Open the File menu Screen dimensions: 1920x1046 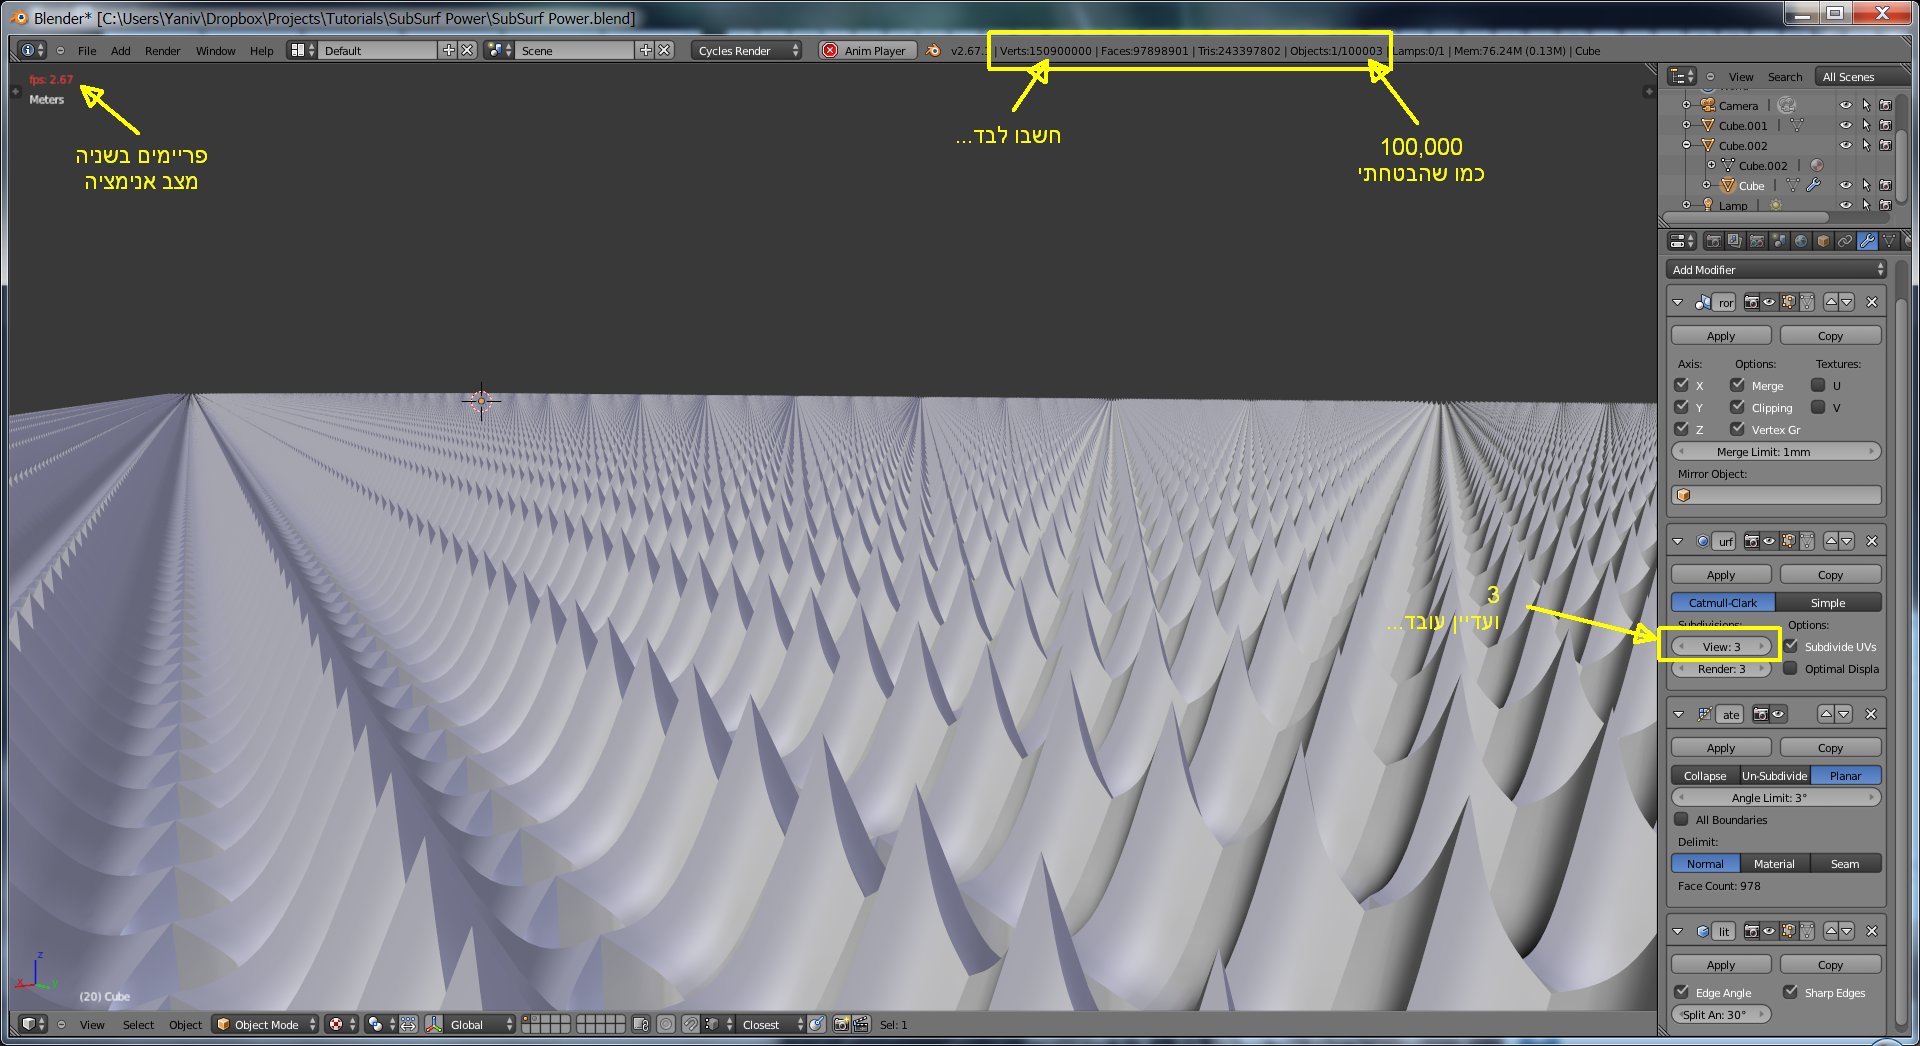(x=87, y=51)
